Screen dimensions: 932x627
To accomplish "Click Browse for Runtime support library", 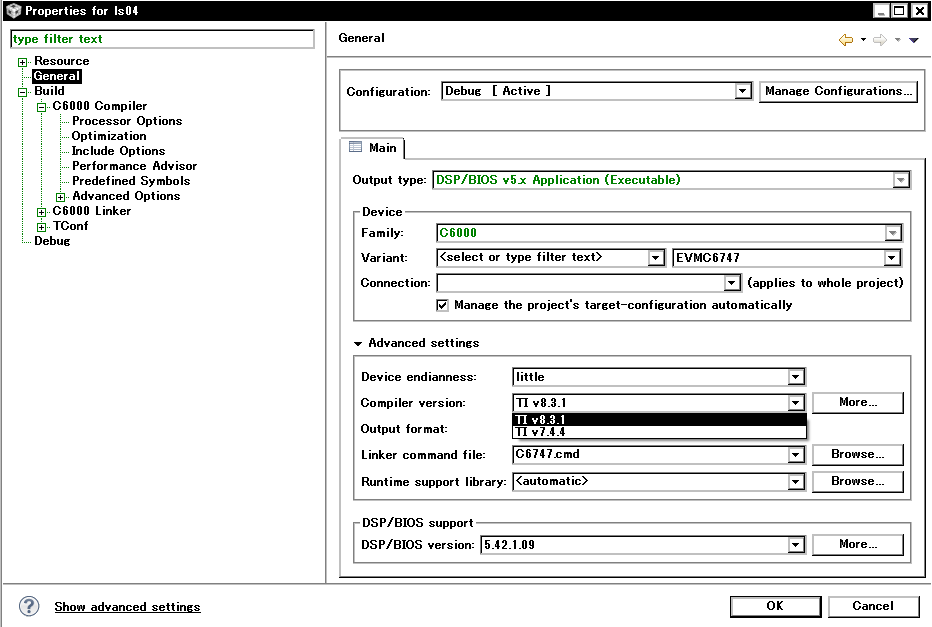I will [x=858, y=481].
